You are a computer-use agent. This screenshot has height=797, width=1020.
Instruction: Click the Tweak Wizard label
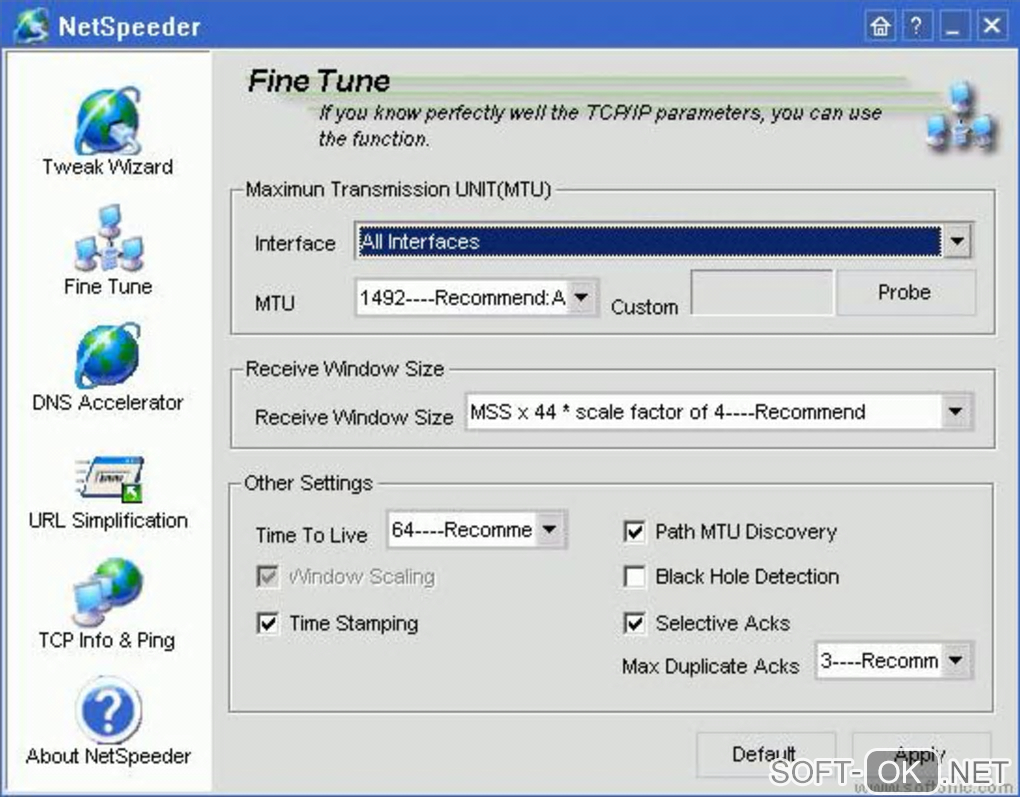click(x=108, y=167)
